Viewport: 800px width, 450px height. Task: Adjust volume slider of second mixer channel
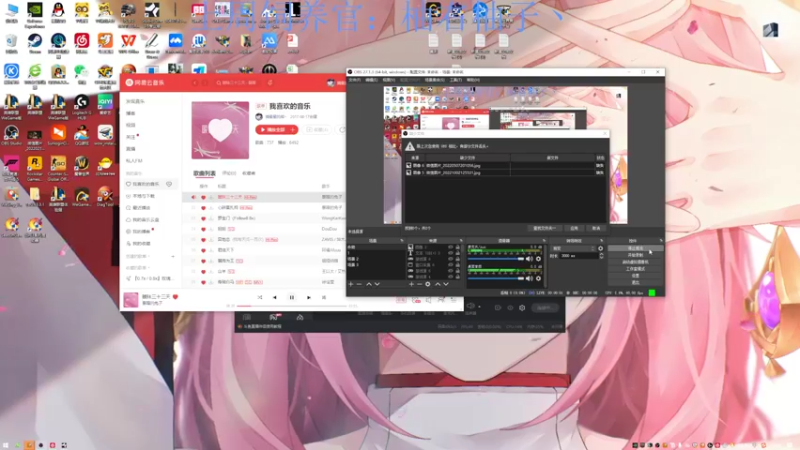(496, 279)
